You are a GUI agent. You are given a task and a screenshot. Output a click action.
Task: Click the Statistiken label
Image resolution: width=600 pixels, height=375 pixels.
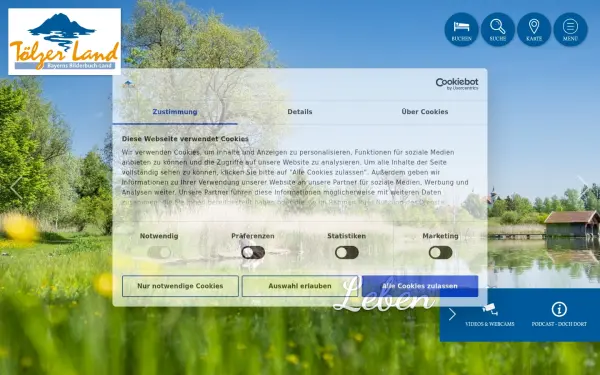(x=347, y=236)
